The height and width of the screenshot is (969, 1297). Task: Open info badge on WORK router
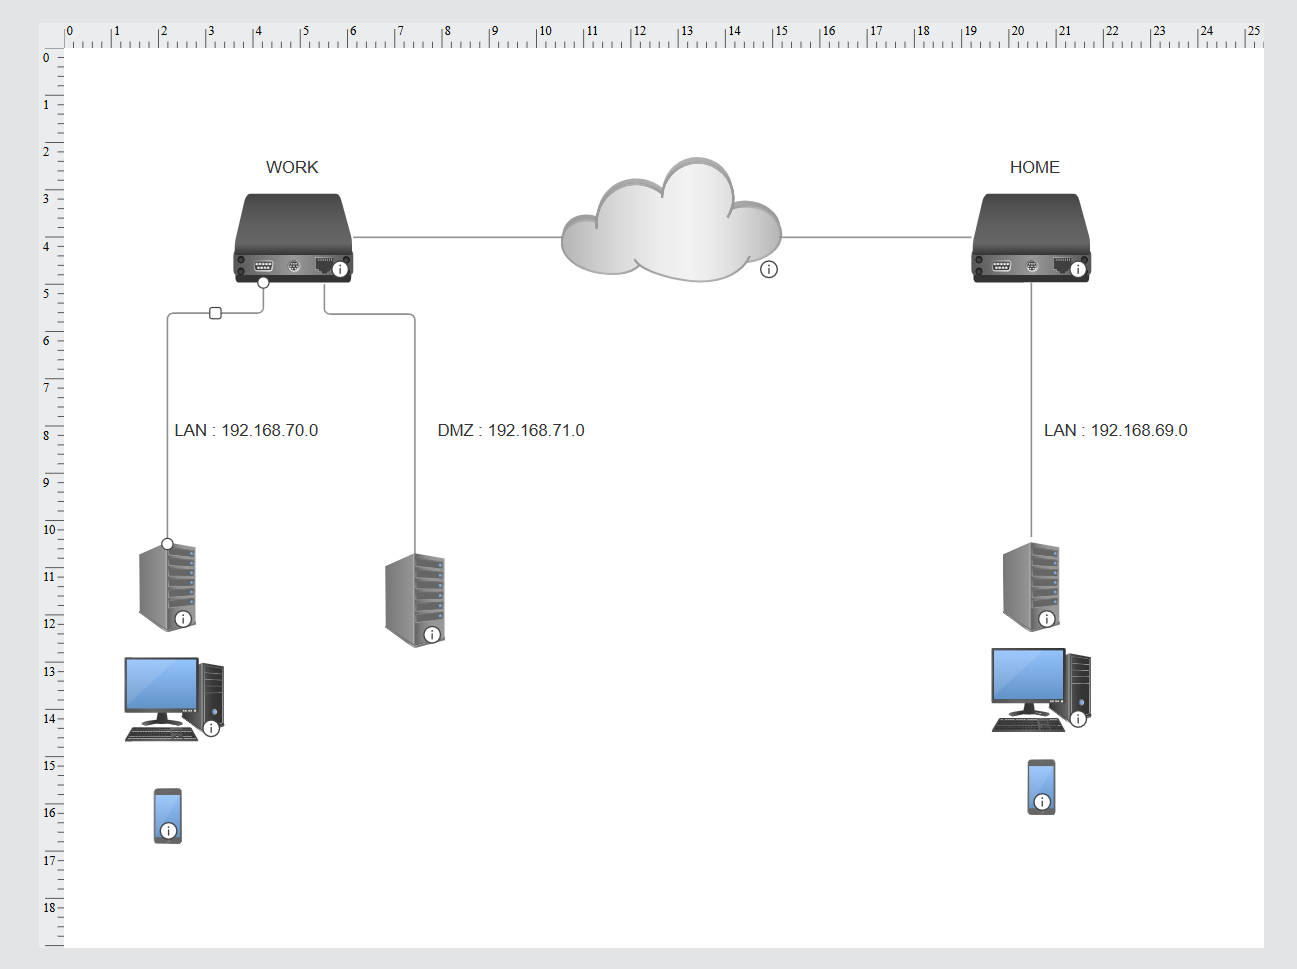click(340, 269)
